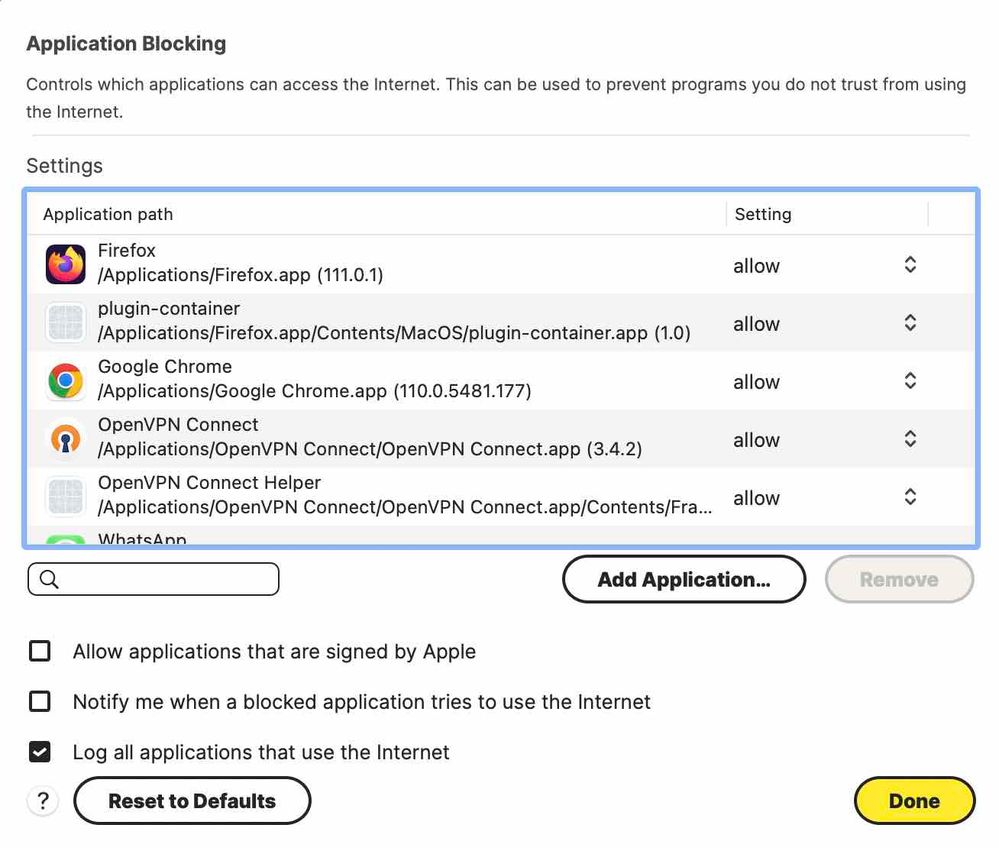Click the Setting column header
999x848 pixels.
point(763,214)
